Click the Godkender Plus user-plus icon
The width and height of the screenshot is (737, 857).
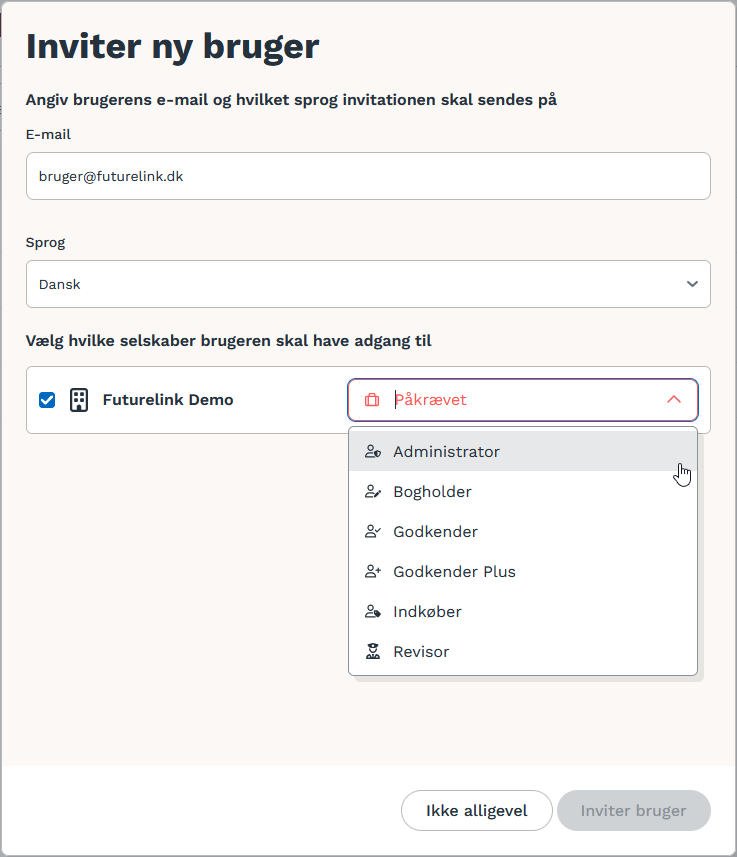tap(373, 571)
